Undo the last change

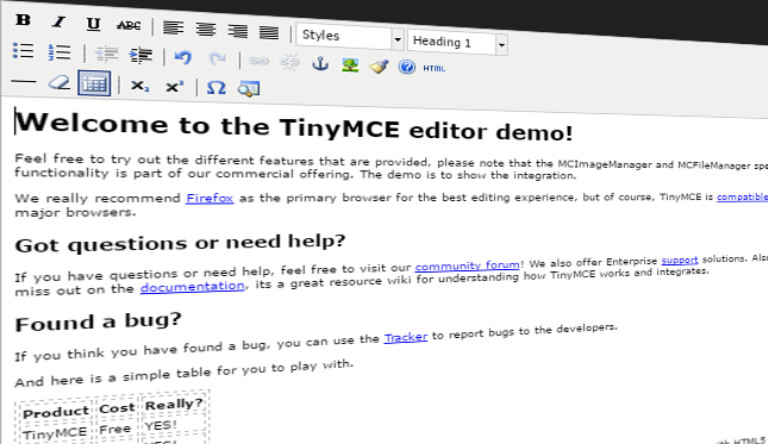183,57
